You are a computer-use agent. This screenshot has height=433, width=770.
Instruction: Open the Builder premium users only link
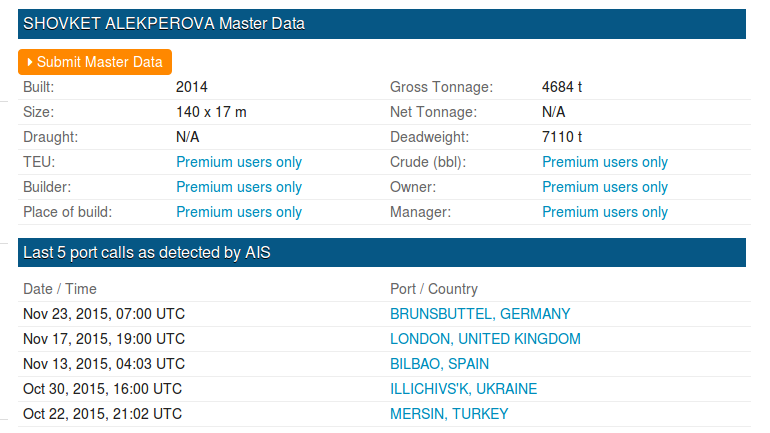pyautogui.click(x=239, y=187)
